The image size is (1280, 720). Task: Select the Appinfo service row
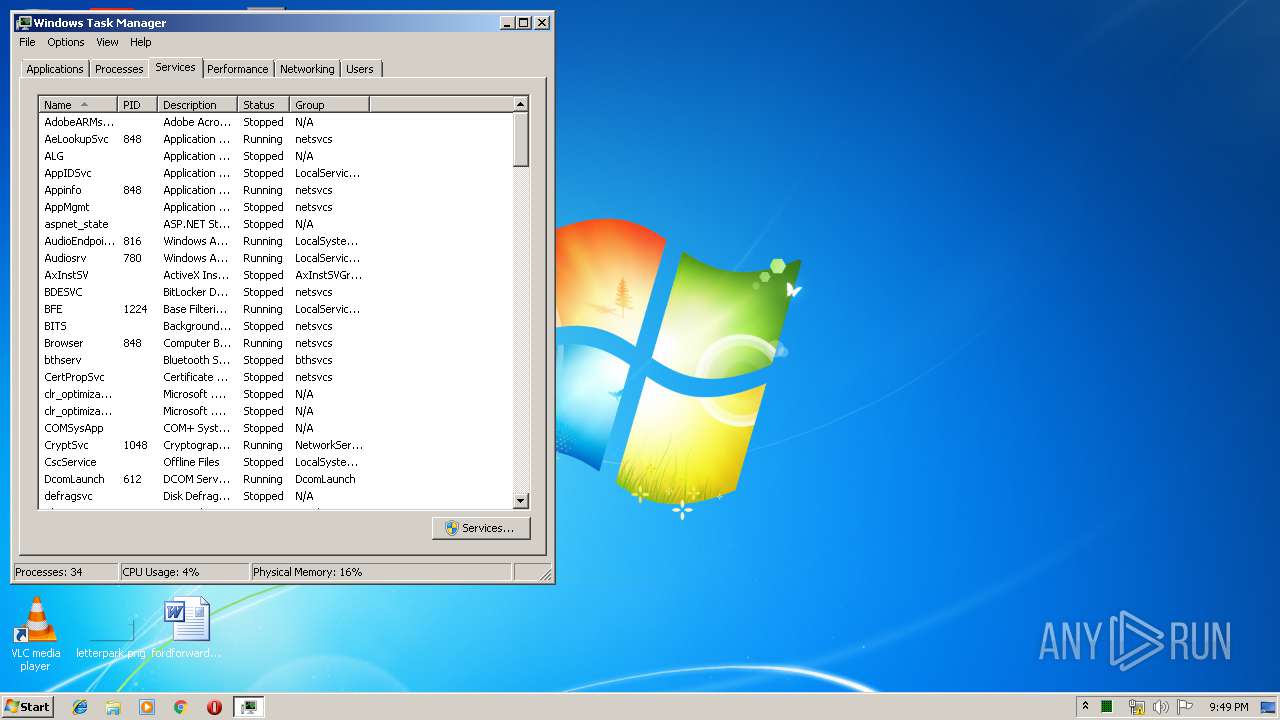pos(275,190)
